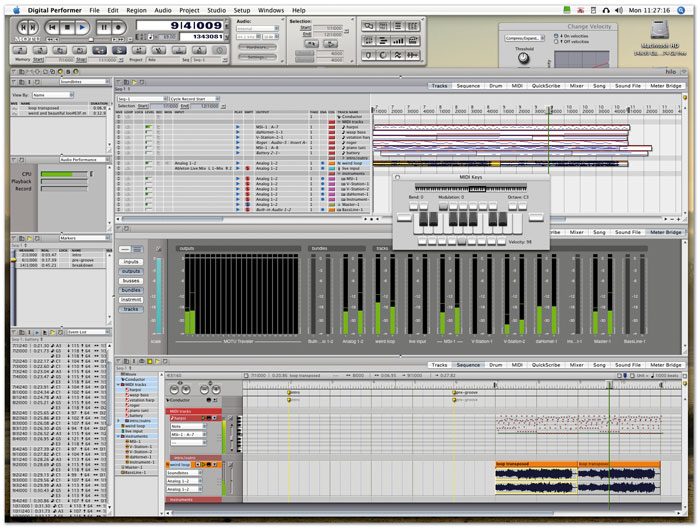Click the Record button in transport

(x=118, y=27)
